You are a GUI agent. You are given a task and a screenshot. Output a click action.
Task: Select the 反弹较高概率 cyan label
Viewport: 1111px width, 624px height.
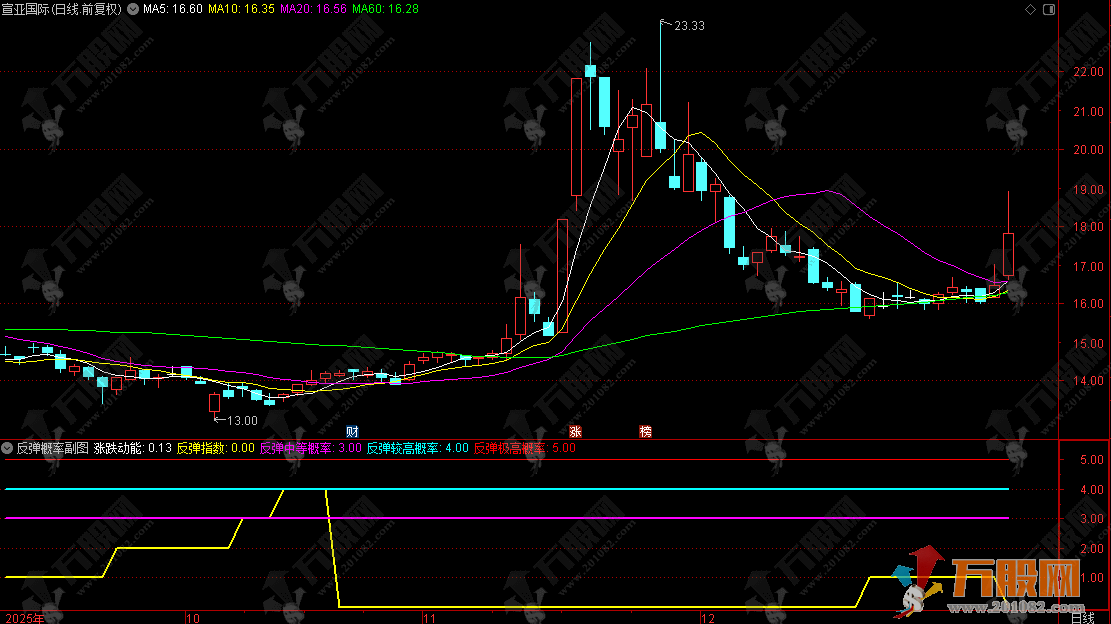pos(416,448)
